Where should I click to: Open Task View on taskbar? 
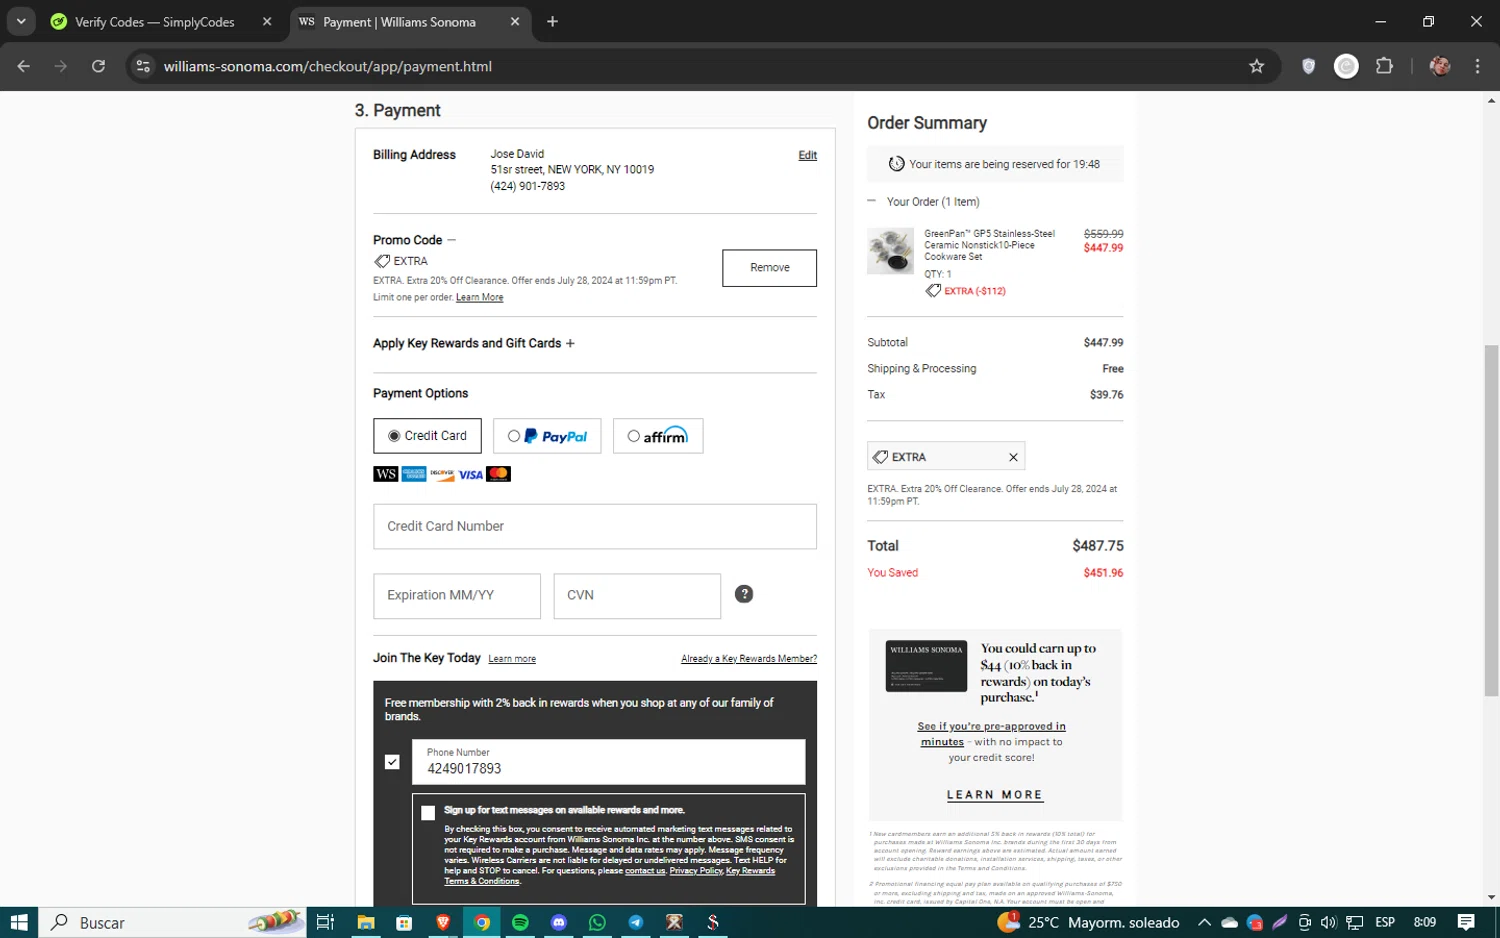tap(325, 922)
